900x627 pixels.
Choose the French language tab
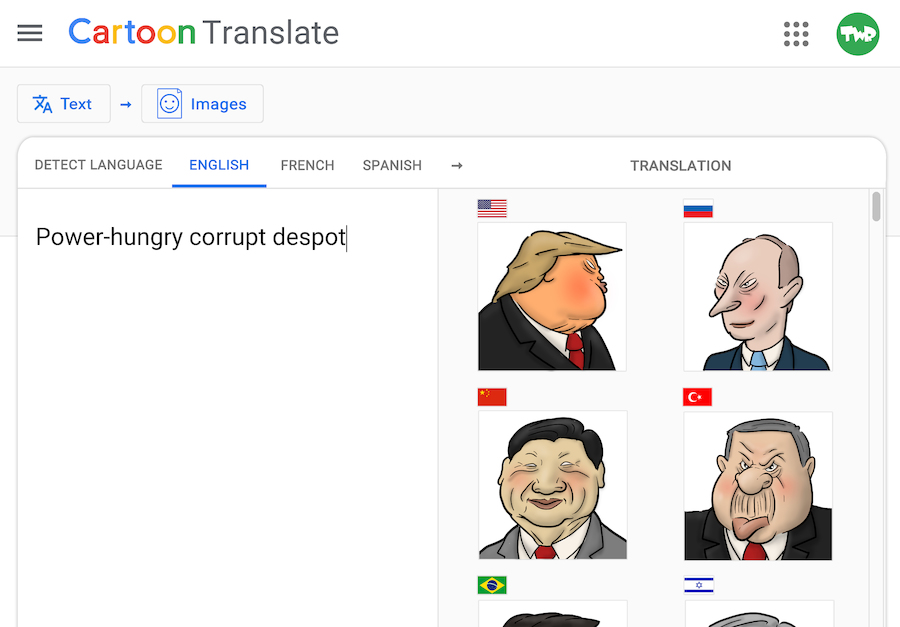(308, 165)
